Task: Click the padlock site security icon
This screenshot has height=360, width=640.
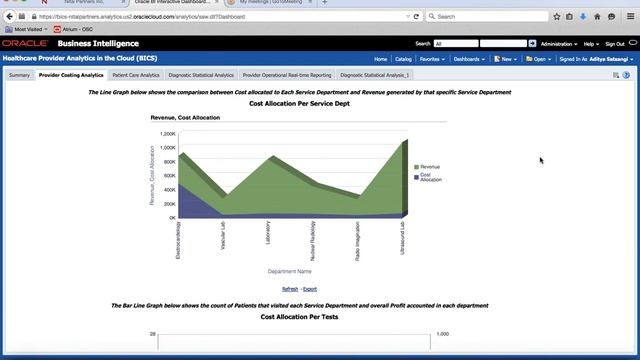Action: (x=34, y=17)
